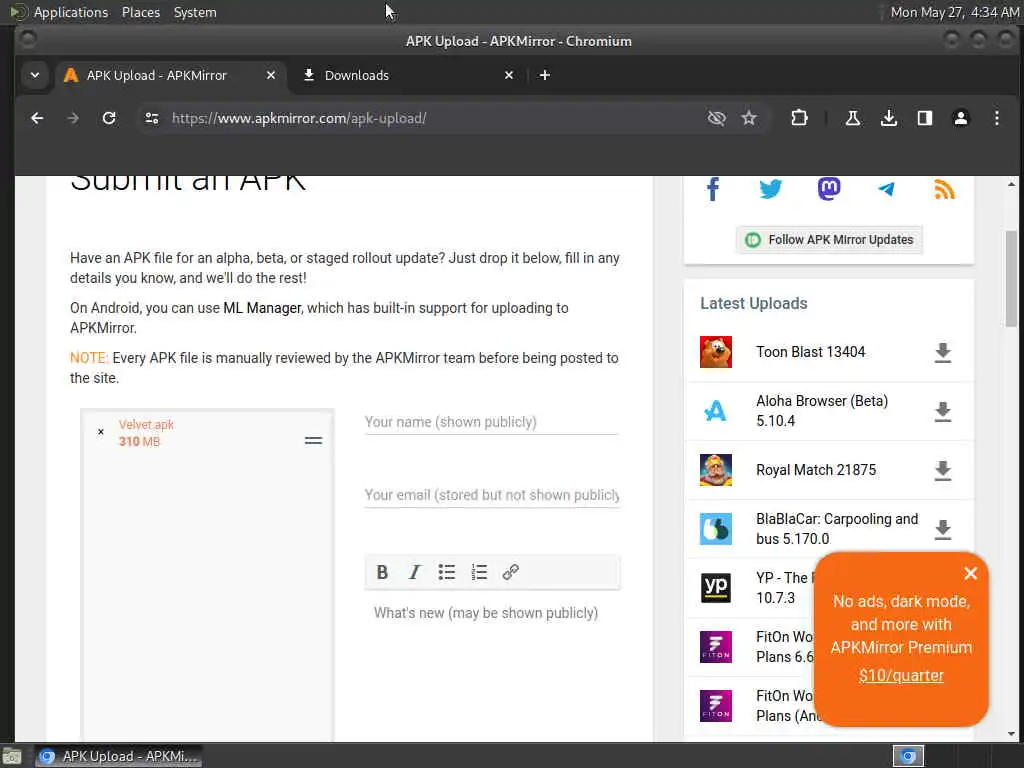Switch to APK Upload - APKMirror tab
The height and width of the screenshot is (768, 1024).
point(170,75)
